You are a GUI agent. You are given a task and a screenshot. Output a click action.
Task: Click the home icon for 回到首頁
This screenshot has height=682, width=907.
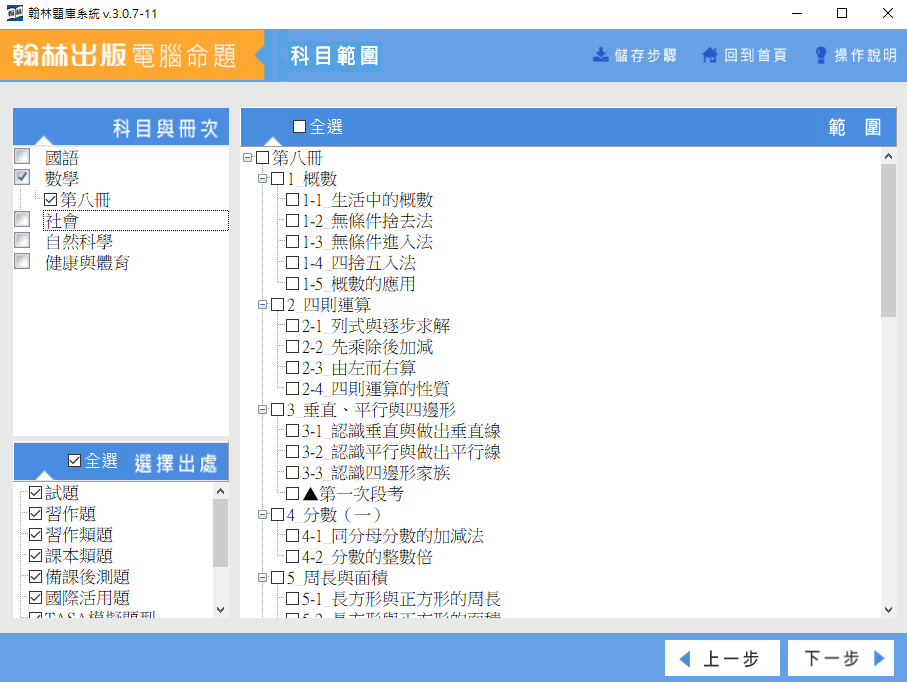pos(710,55)
